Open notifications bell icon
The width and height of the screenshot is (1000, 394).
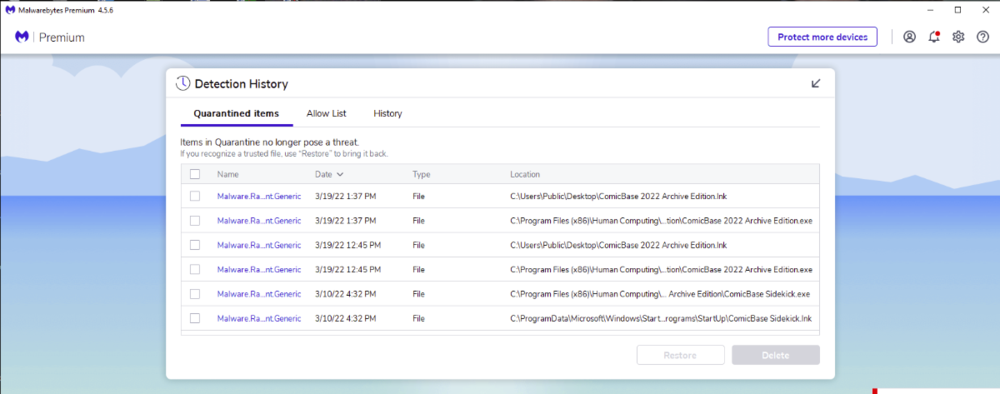point(934,37)
